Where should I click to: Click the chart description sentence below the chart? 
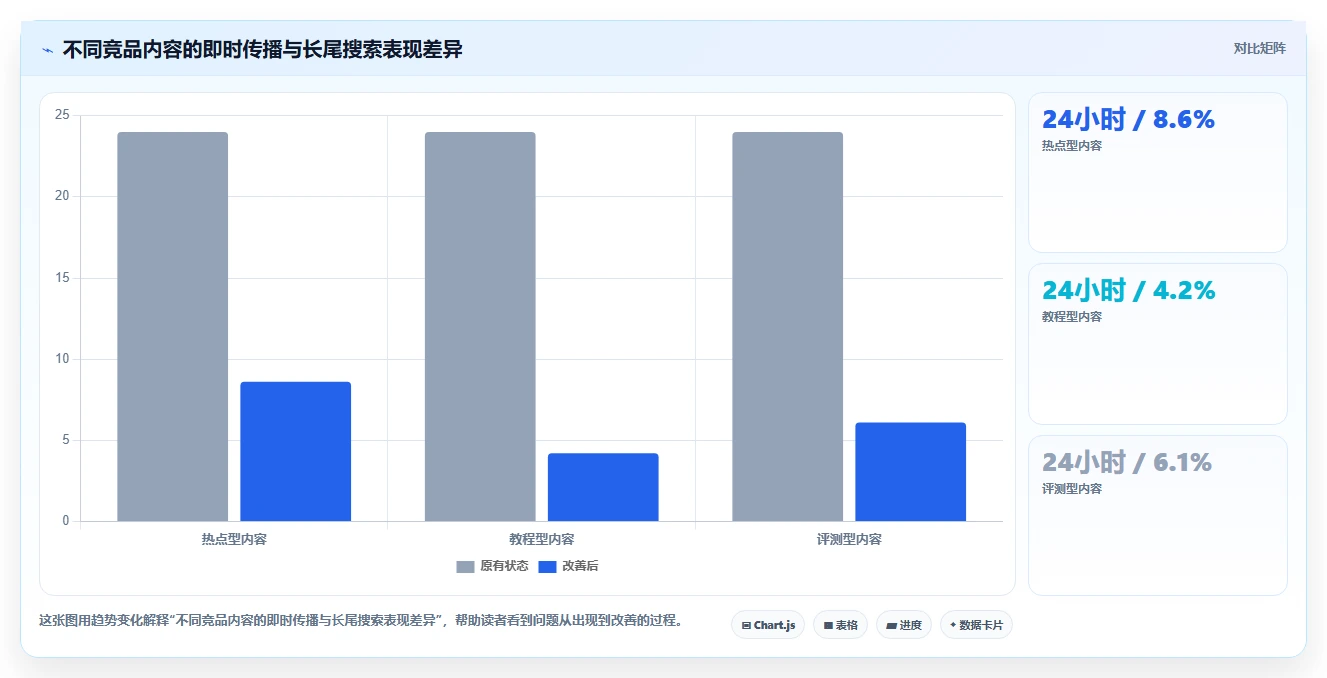[x=364, y=620]
